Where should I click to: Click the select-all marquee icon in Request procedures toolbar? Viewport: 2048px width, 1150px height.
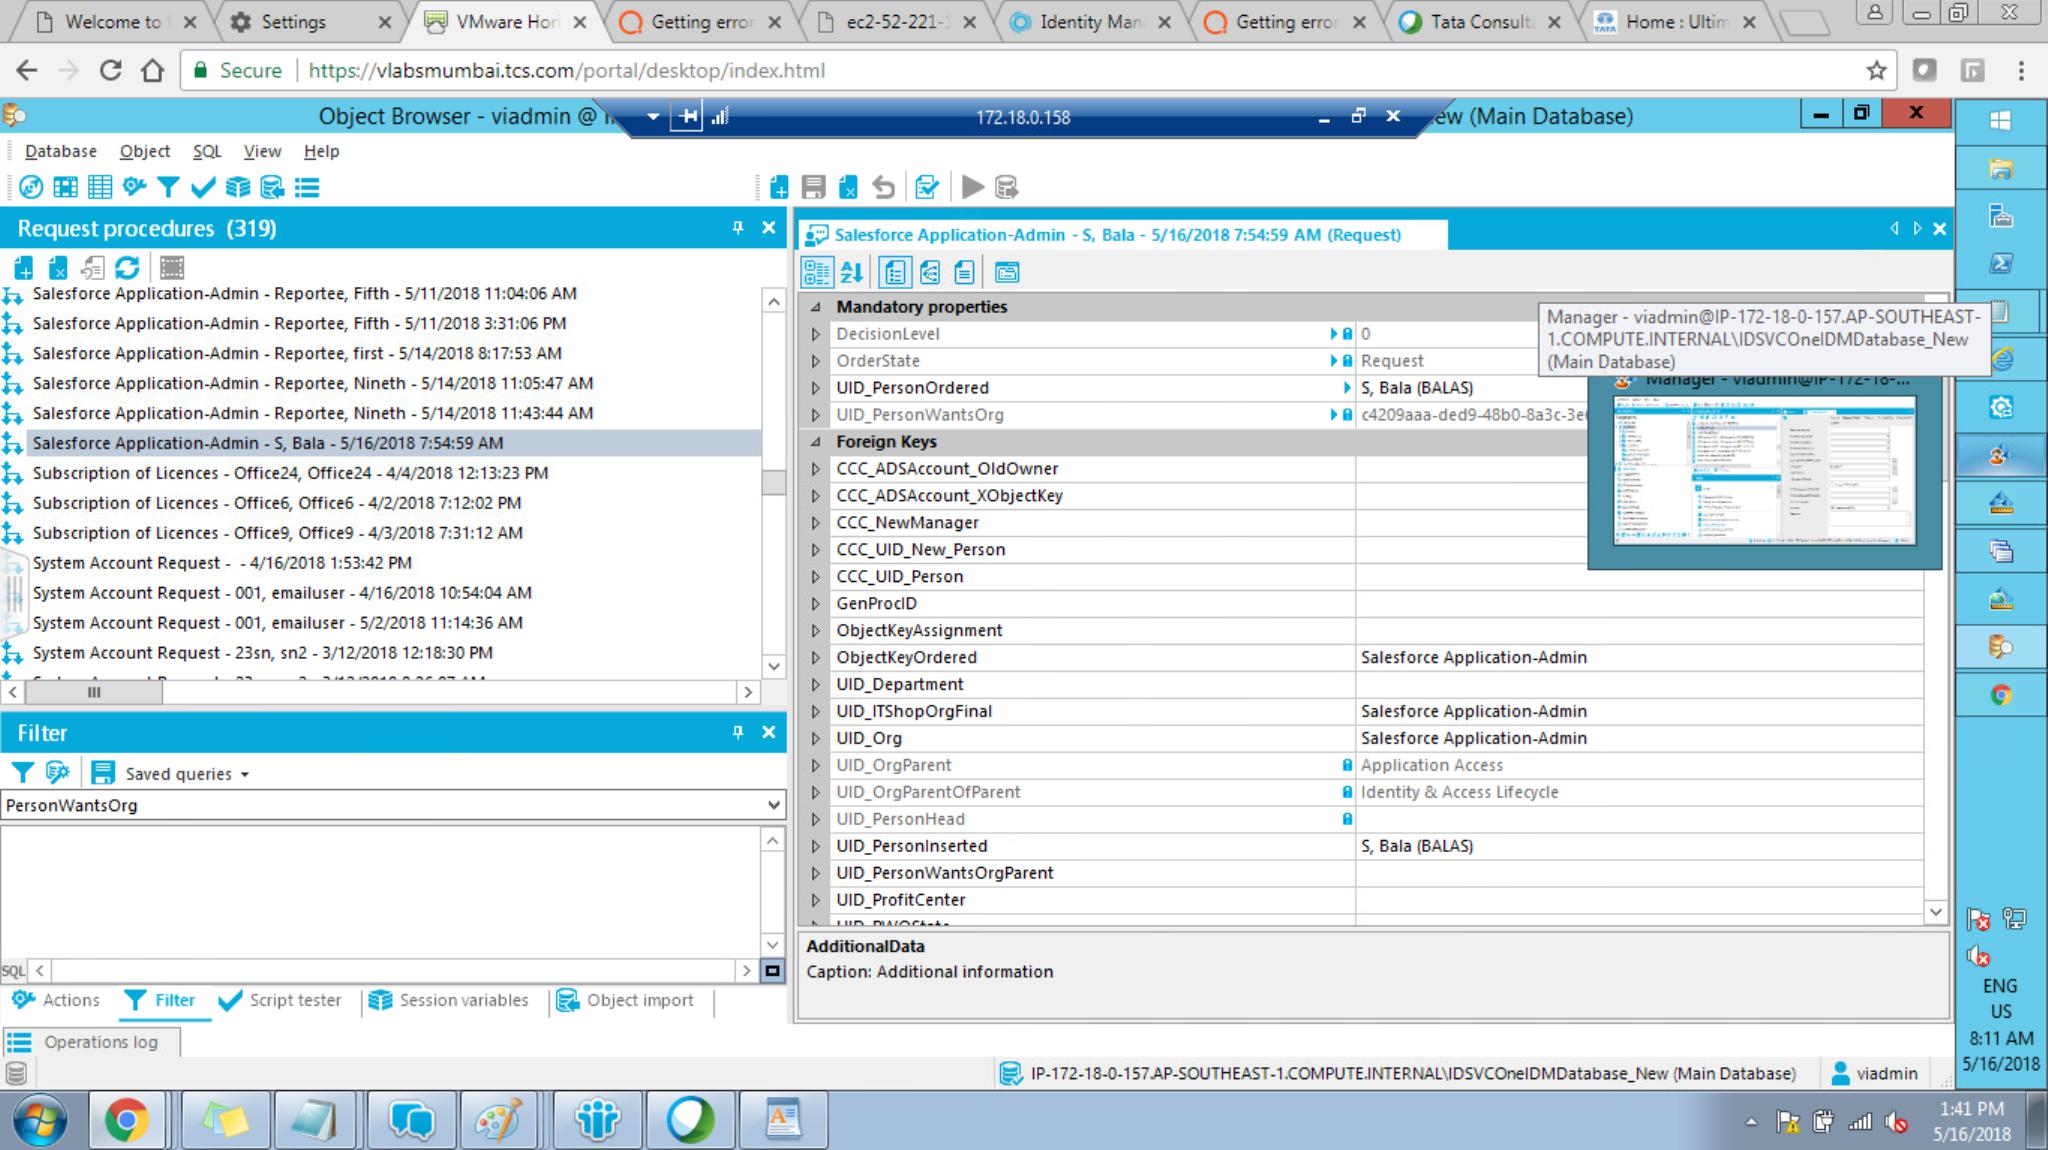point(172,268)
